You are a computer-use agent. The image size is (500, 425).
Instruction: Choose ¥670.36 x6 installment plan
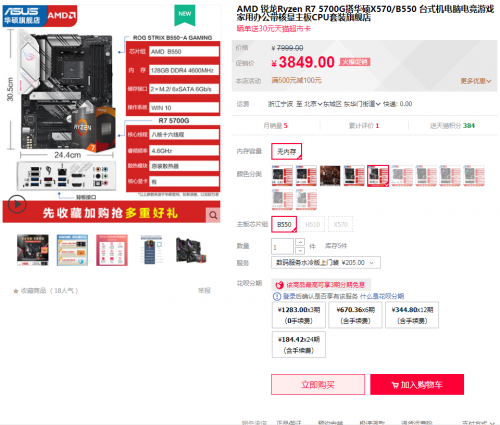tap(355, 315)
